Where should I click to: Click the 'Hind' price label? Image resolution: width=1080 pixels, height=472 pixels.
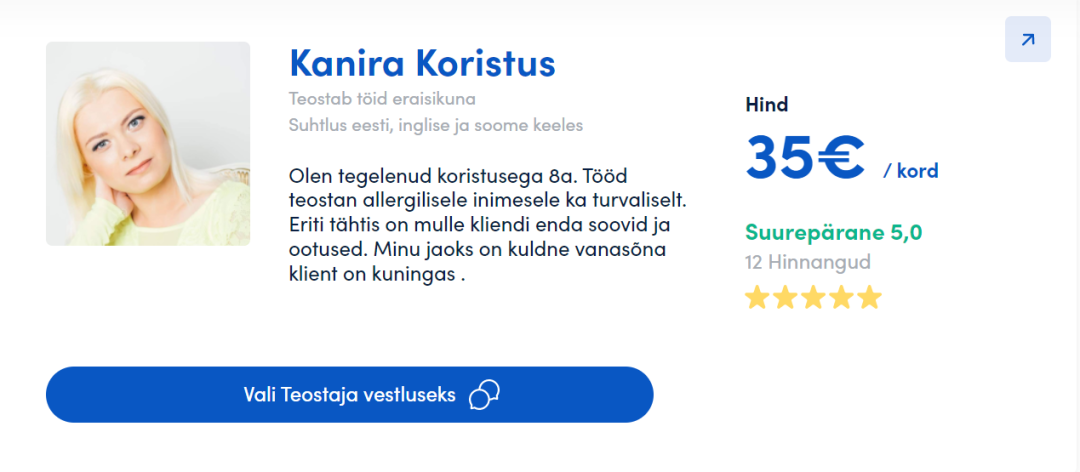click(x=767, y=105)
